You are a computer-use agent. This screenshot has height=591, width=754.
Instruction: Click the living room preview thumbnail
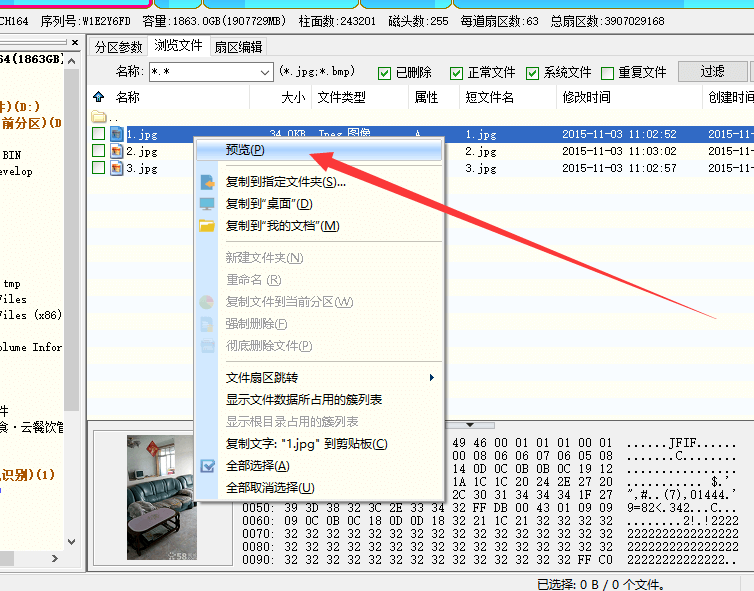162,497
